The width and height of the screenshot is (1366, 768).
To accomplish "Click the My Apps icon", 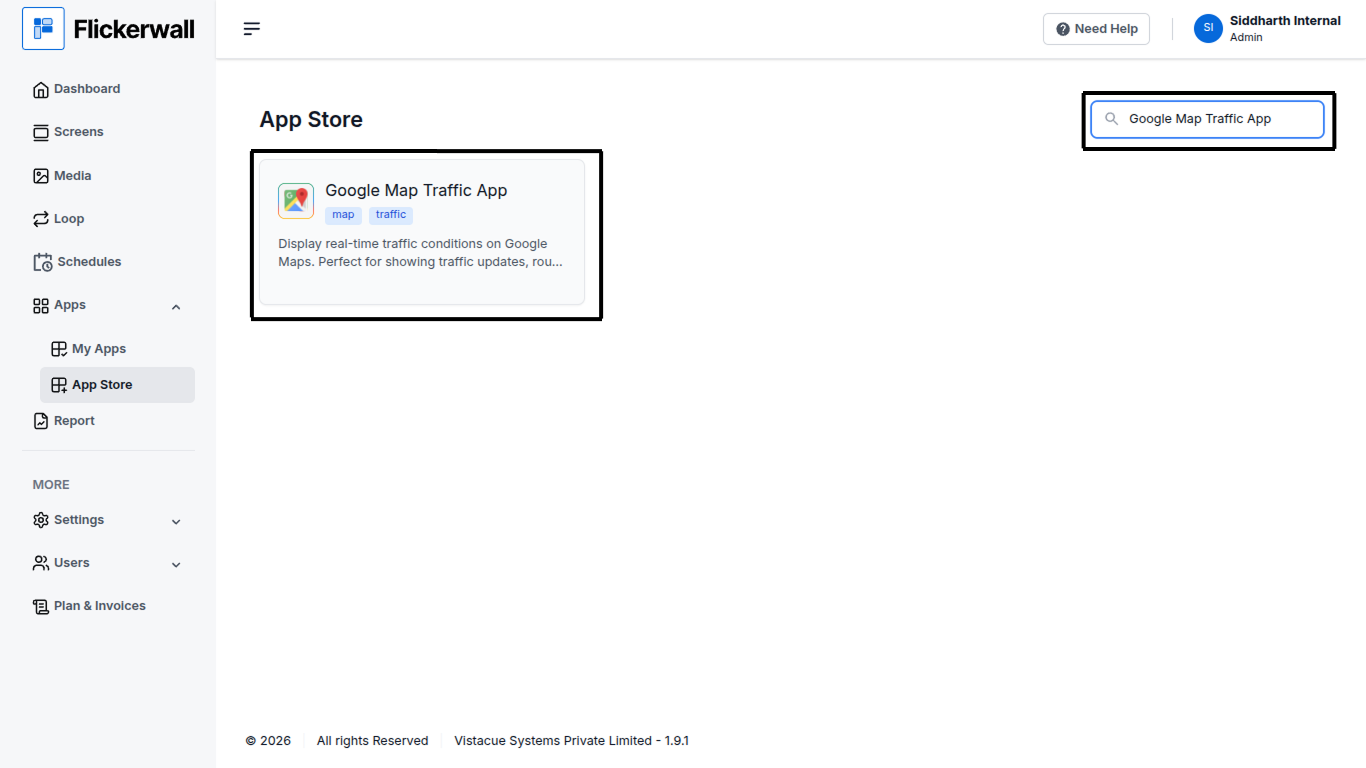I will (59, 349).
